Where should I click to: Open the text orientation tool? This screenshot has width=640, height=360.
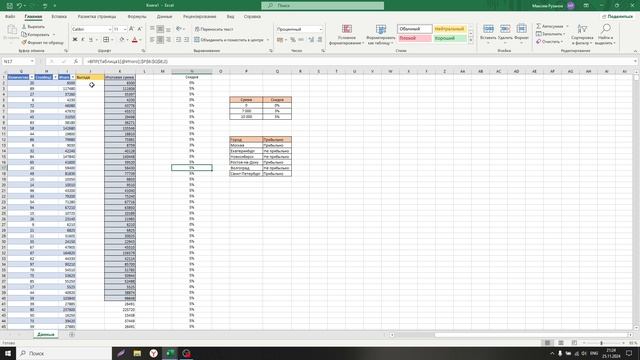click(179, 29)
